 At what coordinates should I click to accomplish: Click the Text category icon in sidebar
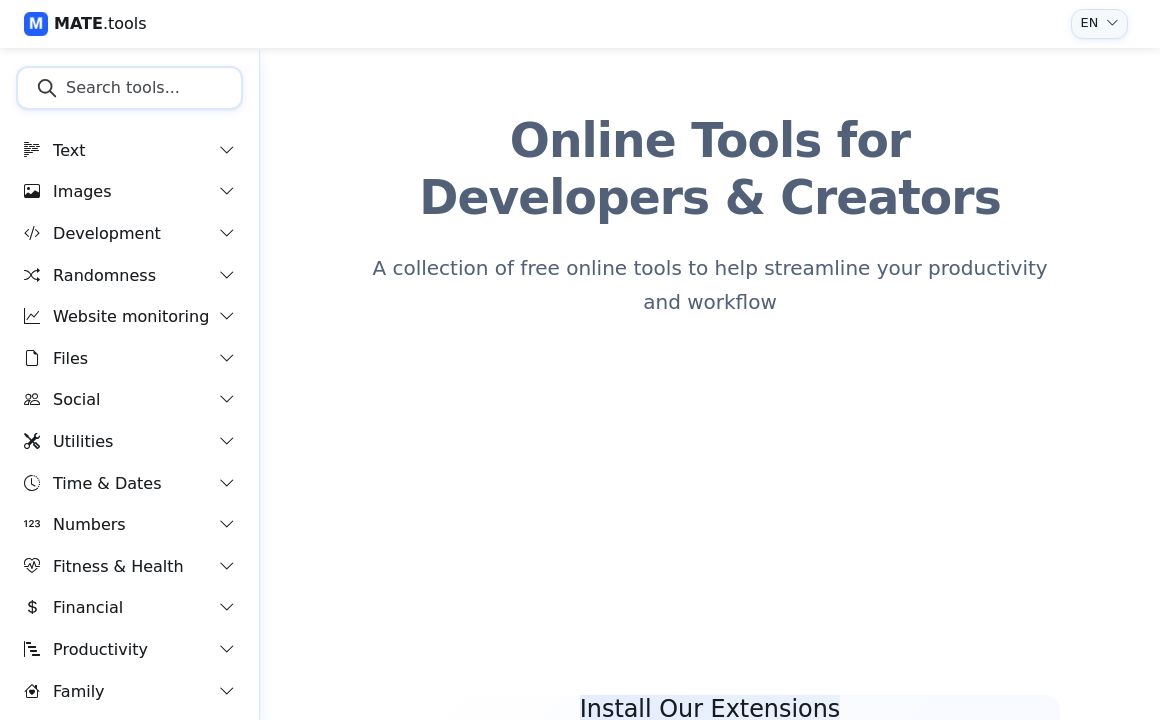32,149
